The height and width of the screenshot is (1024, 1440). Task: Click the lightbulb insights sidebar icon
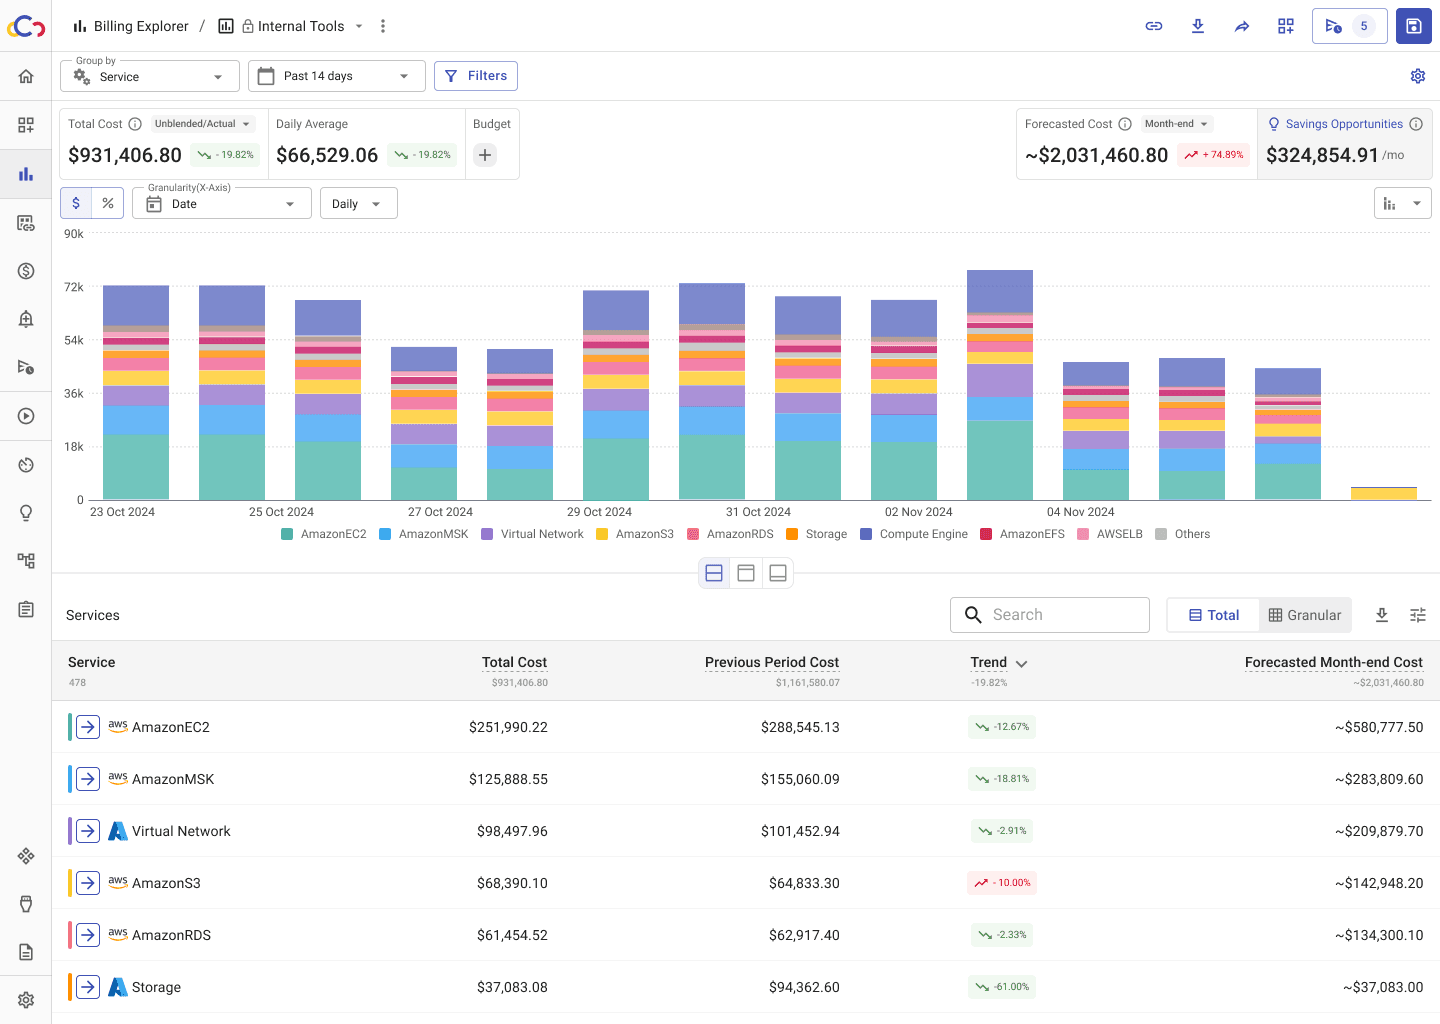(x=26, y=513)
